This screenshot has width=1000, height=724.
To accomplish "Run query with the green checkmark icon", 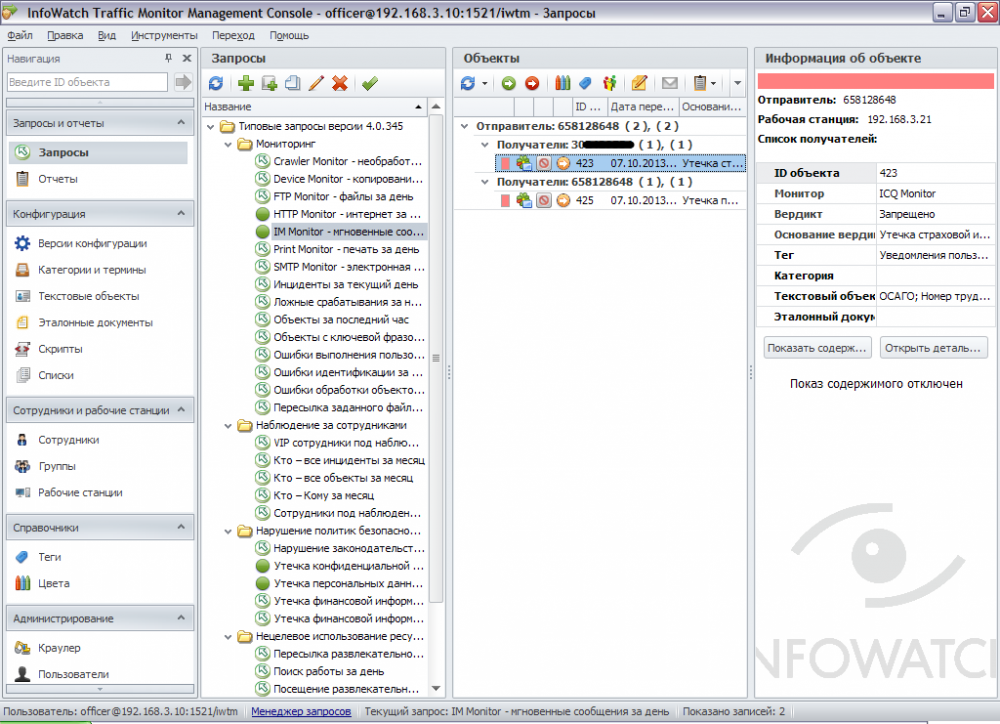I will pyautogui.click(x=370, y=83).
